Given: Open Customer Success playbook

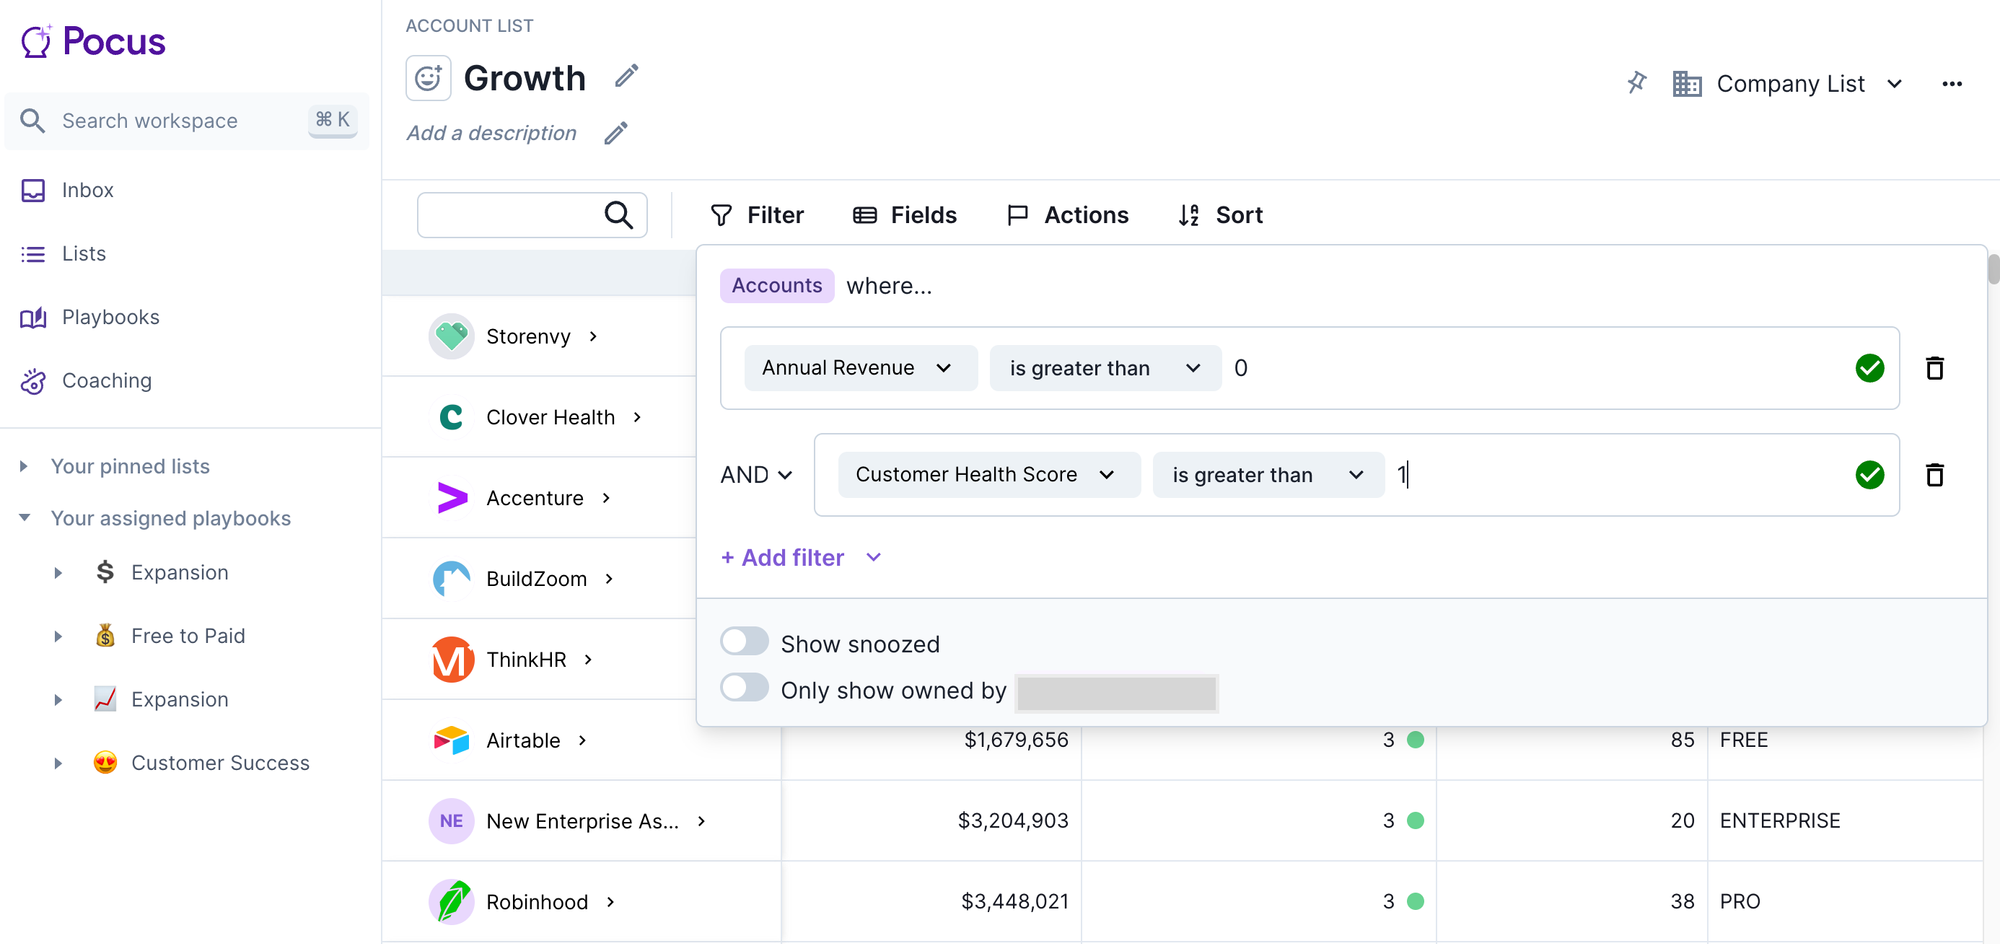Looking at the screenshot, I should (x=220, y=763).
